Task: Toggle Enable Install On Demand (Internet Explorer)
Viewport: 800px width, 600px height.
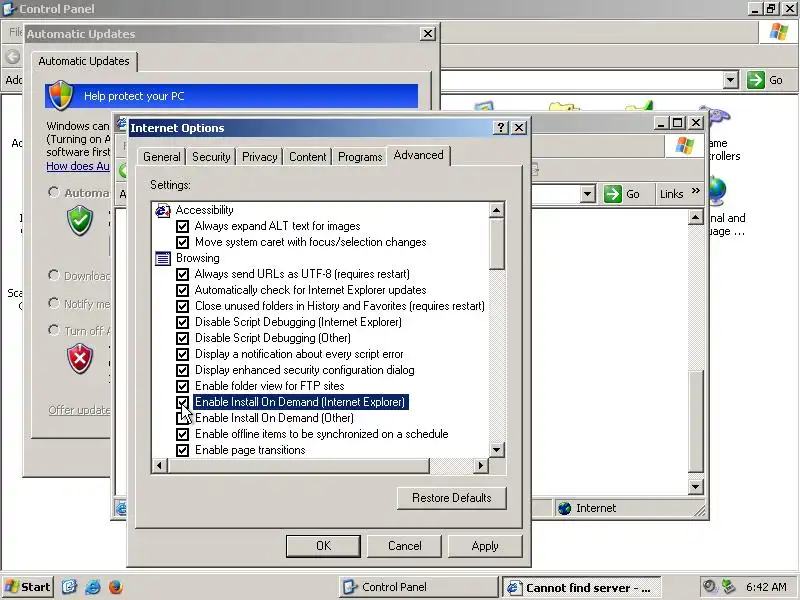Action: tap(182, 402)
